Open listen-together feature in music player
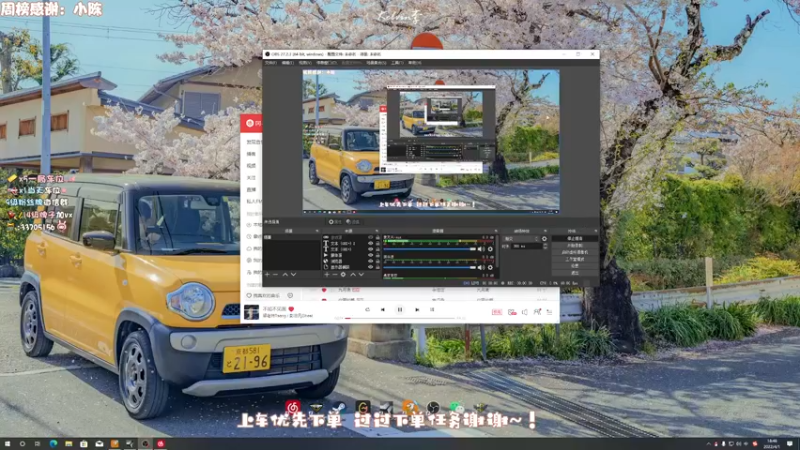The height and width of the screenshot is (450, 800). click(537, 311)
